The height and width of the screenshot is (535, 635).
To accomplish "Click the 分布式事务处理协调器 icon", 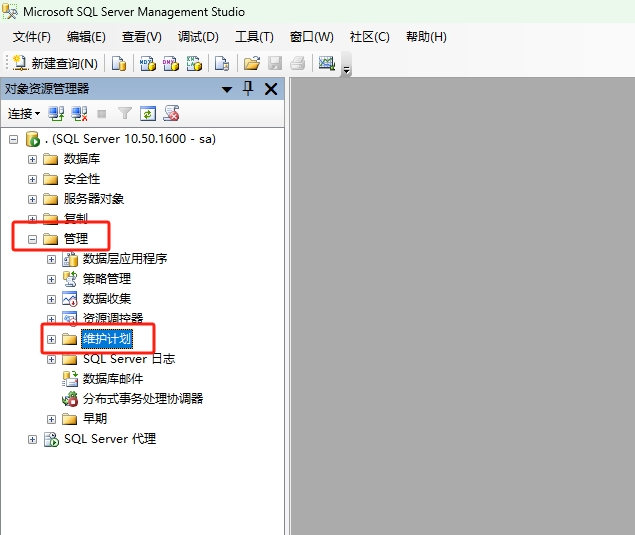I will click(x=70, y=399).
